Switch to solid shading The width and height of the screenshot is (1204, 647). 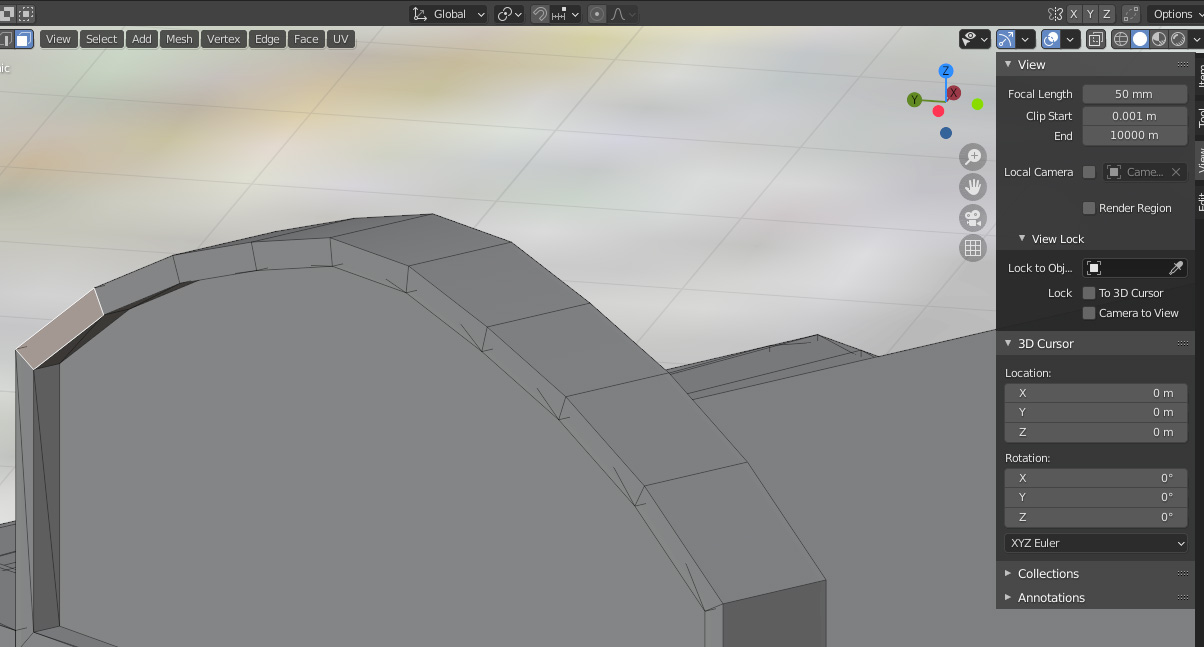pyautogui.click(x=1140, y=39)
